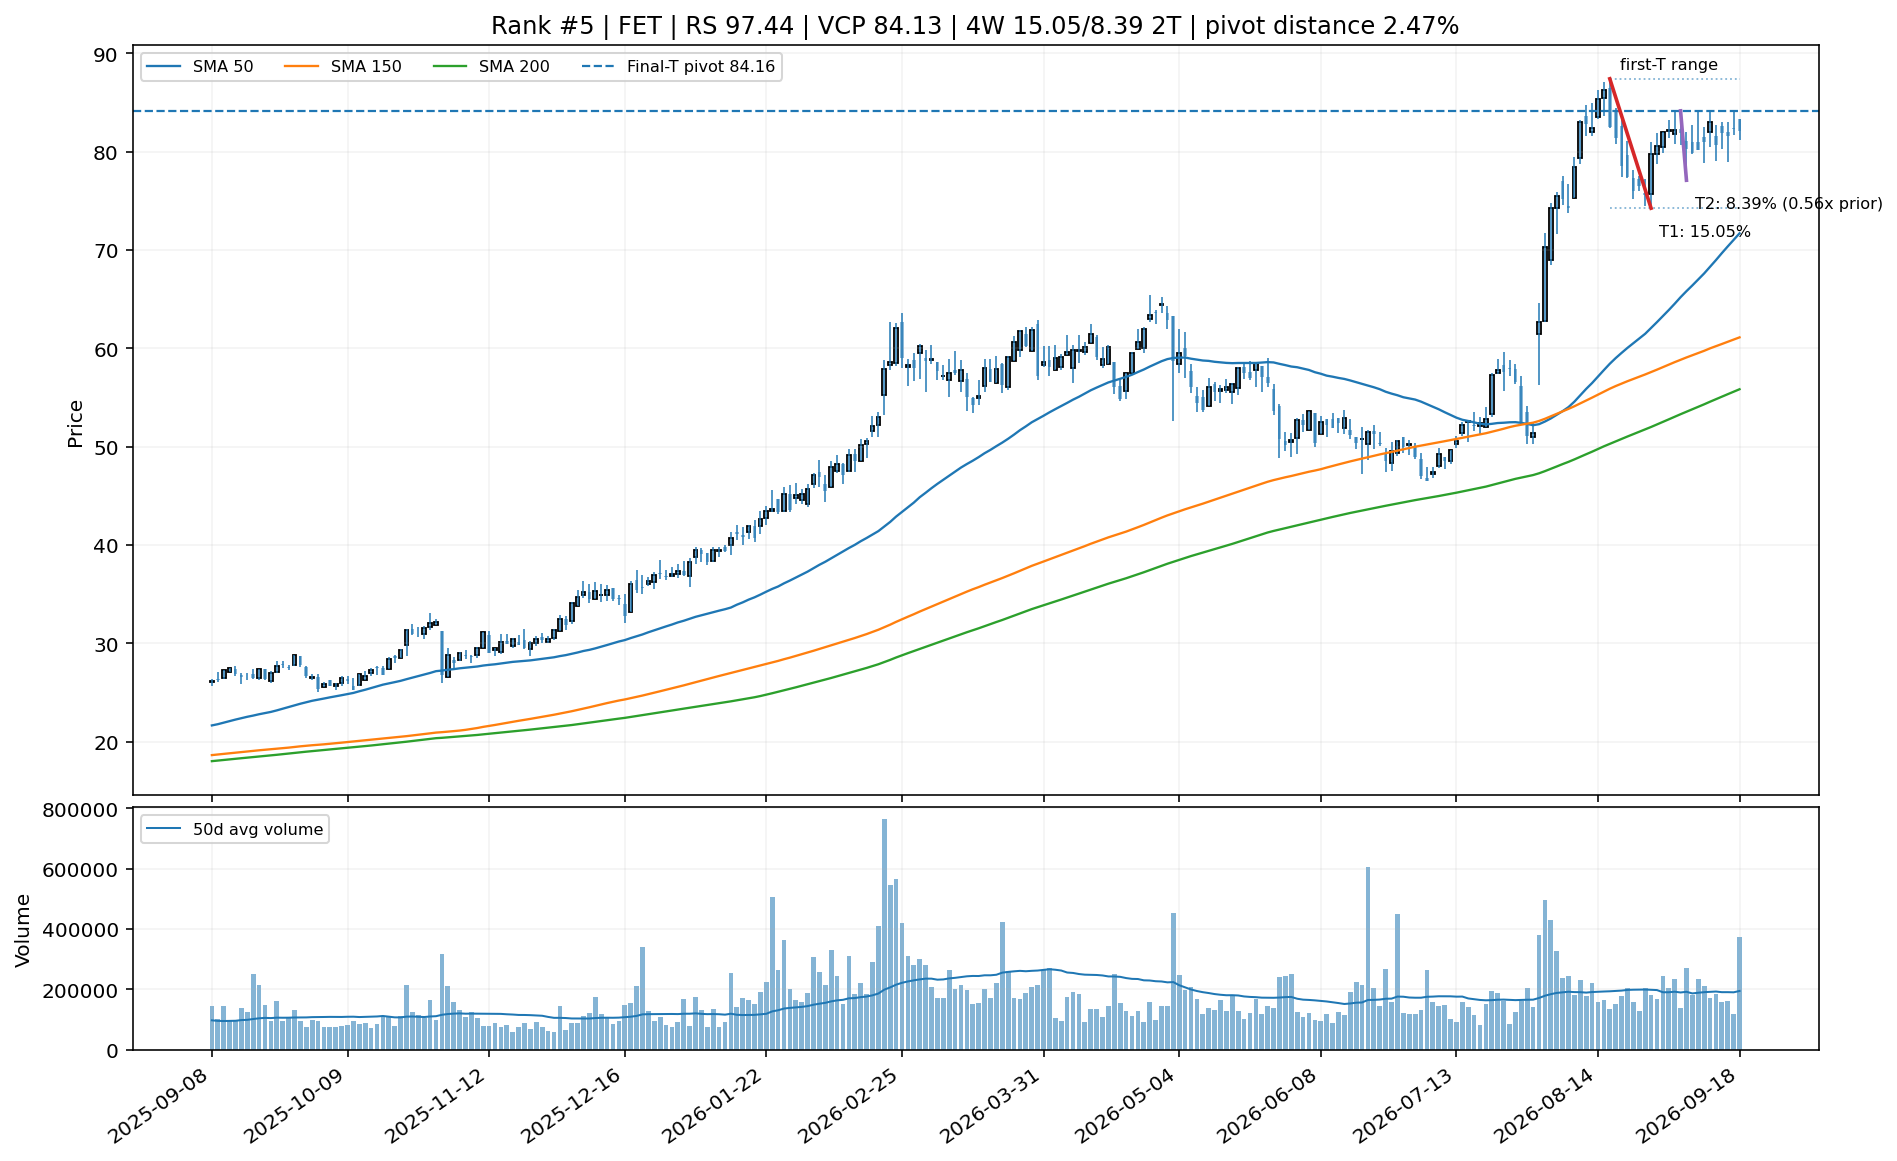Click the 'T2: 8.39% (0.56x prior)' annotation
The width and height of the screenshot is (1897, 1161).
coord(1788,204)
